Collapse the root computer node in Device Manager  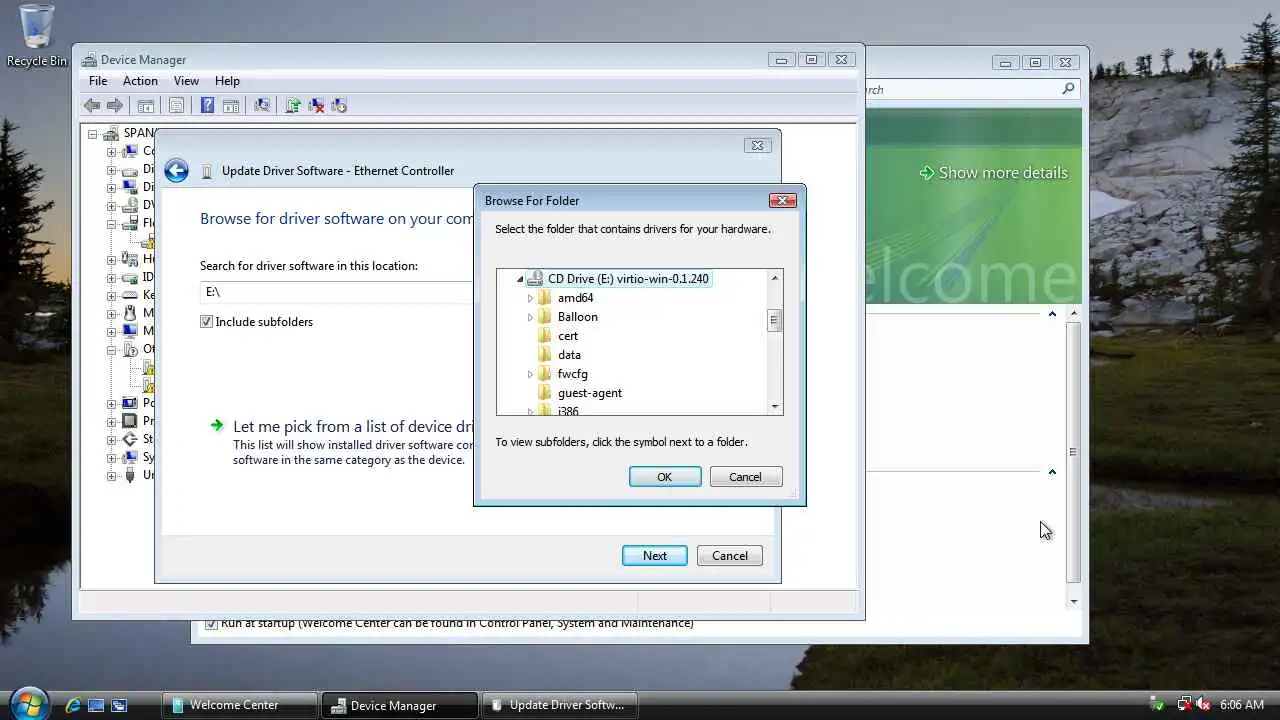pyautogui.click(x=93, y=133)
